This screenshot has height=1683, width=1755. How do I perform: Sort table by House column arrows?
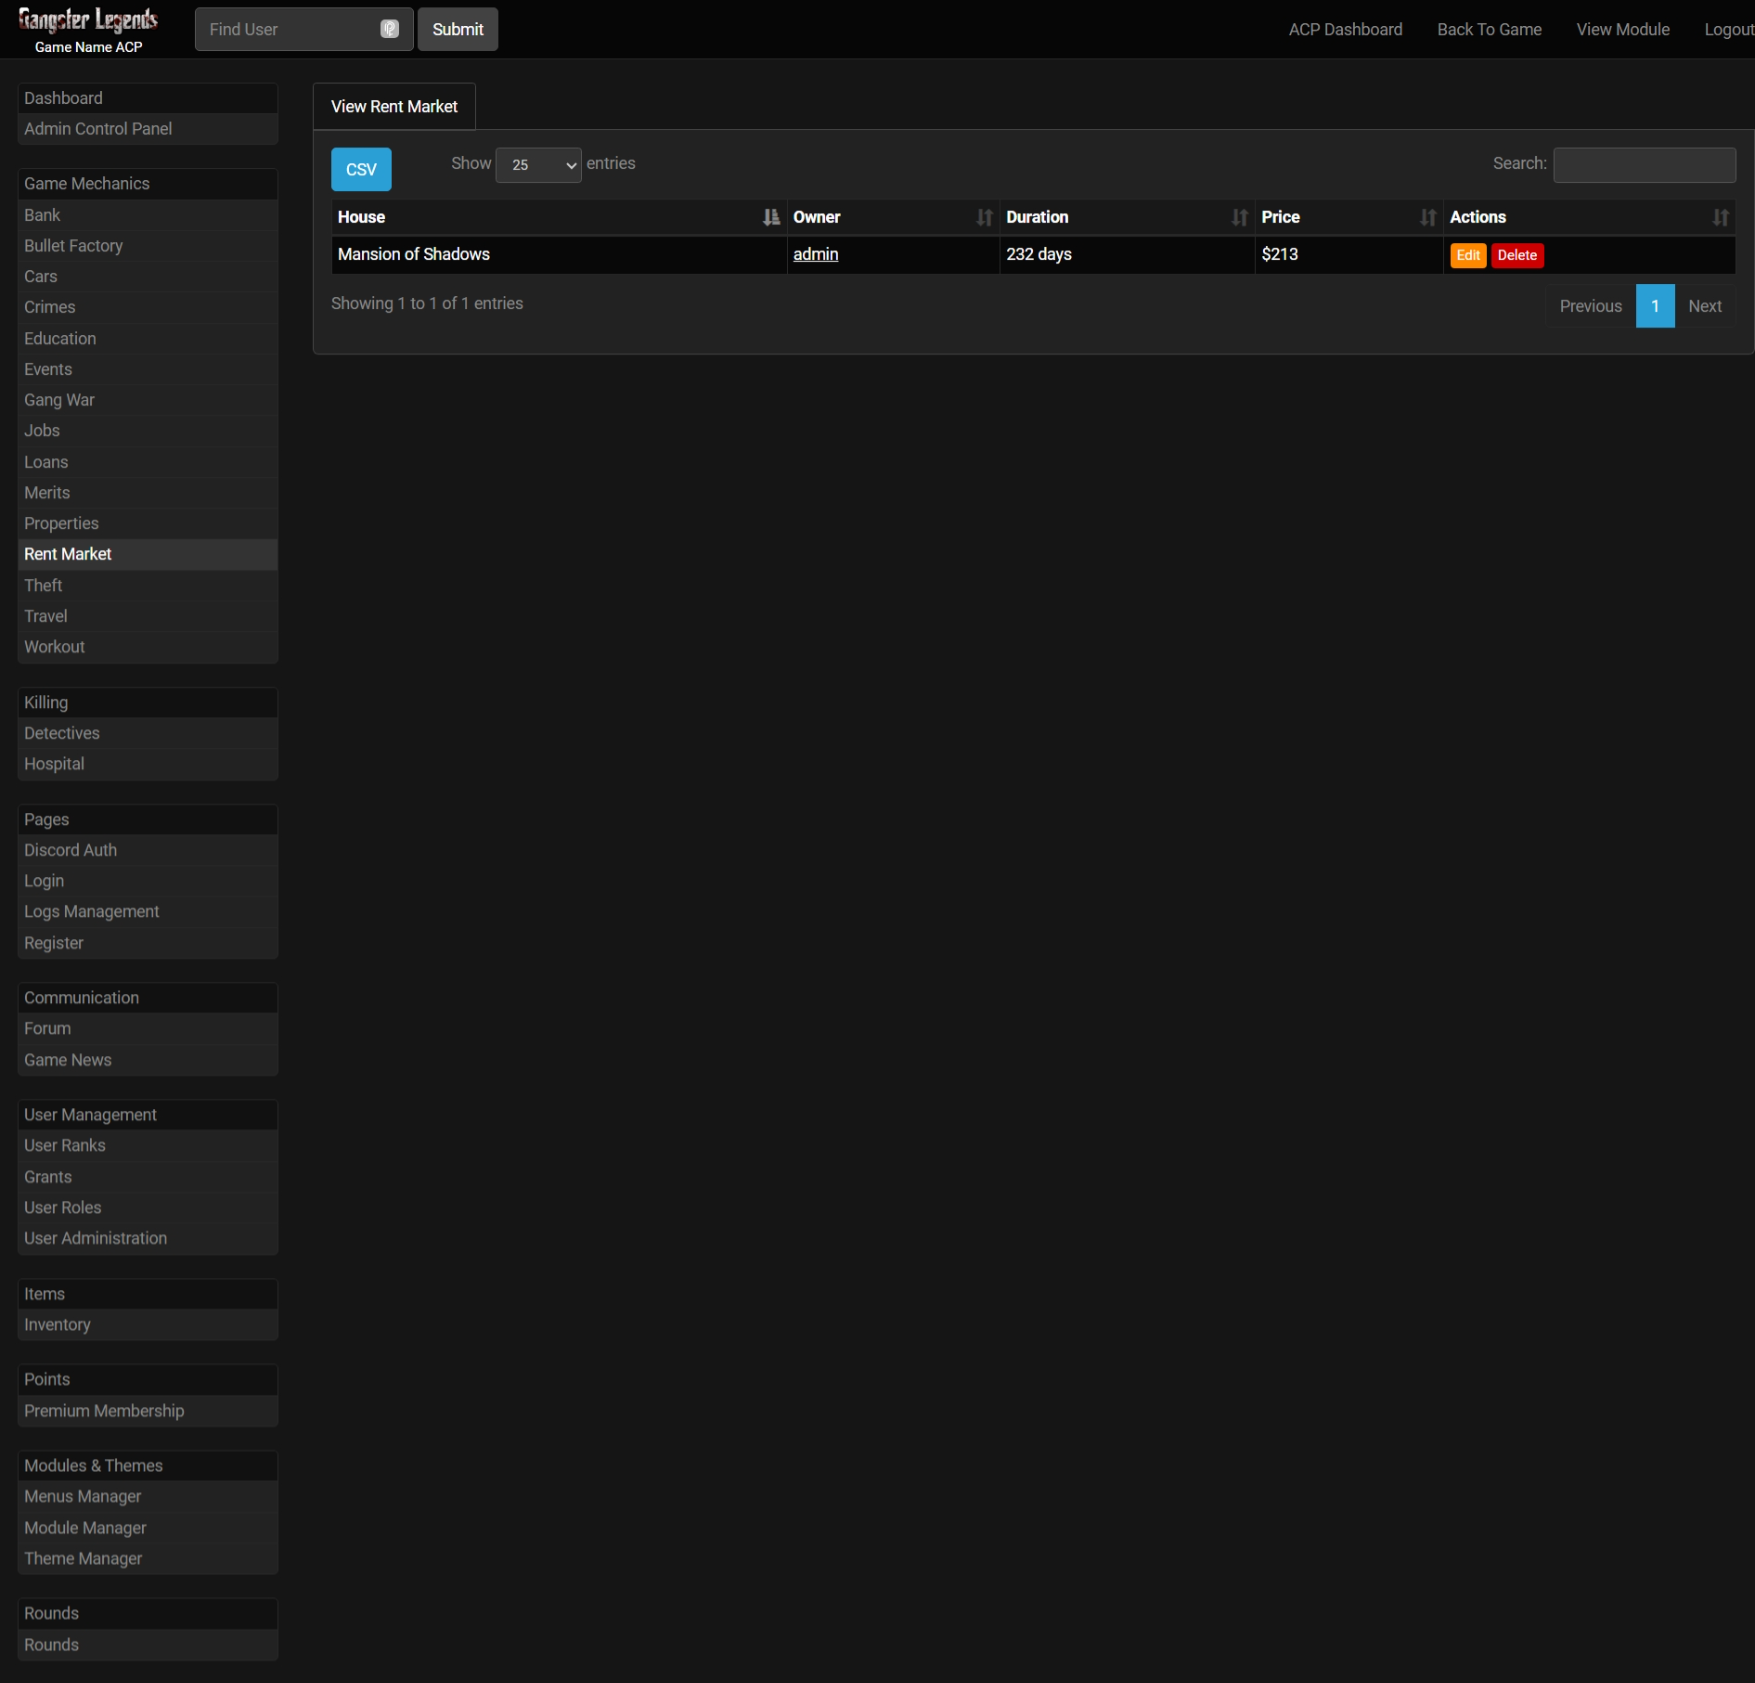[x=770, y=217]
